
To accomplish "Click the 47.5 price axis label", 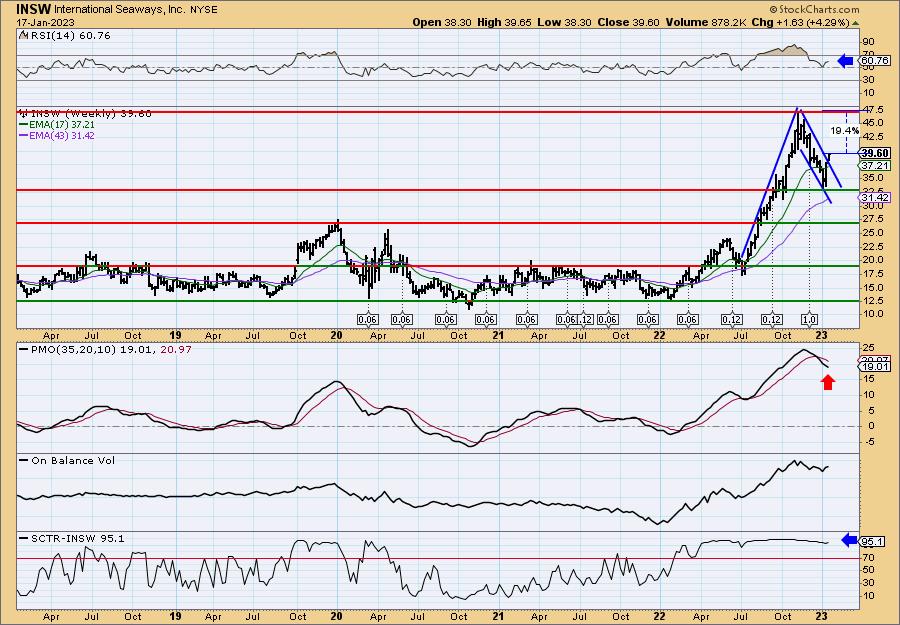I will pyautogui.click(x=872, y=109).
